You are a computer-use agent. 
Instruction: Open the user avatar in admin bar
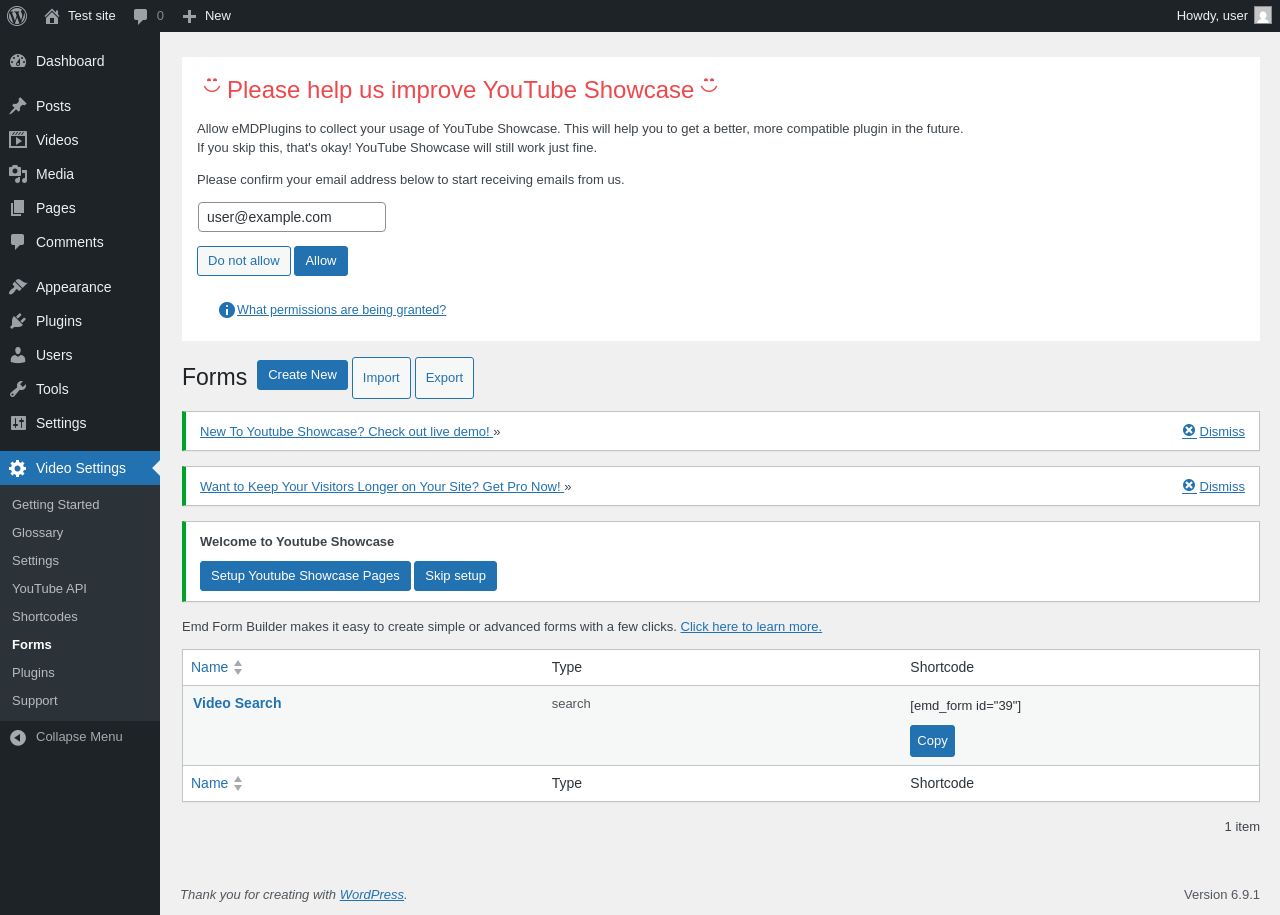(x=1263, y=15)
